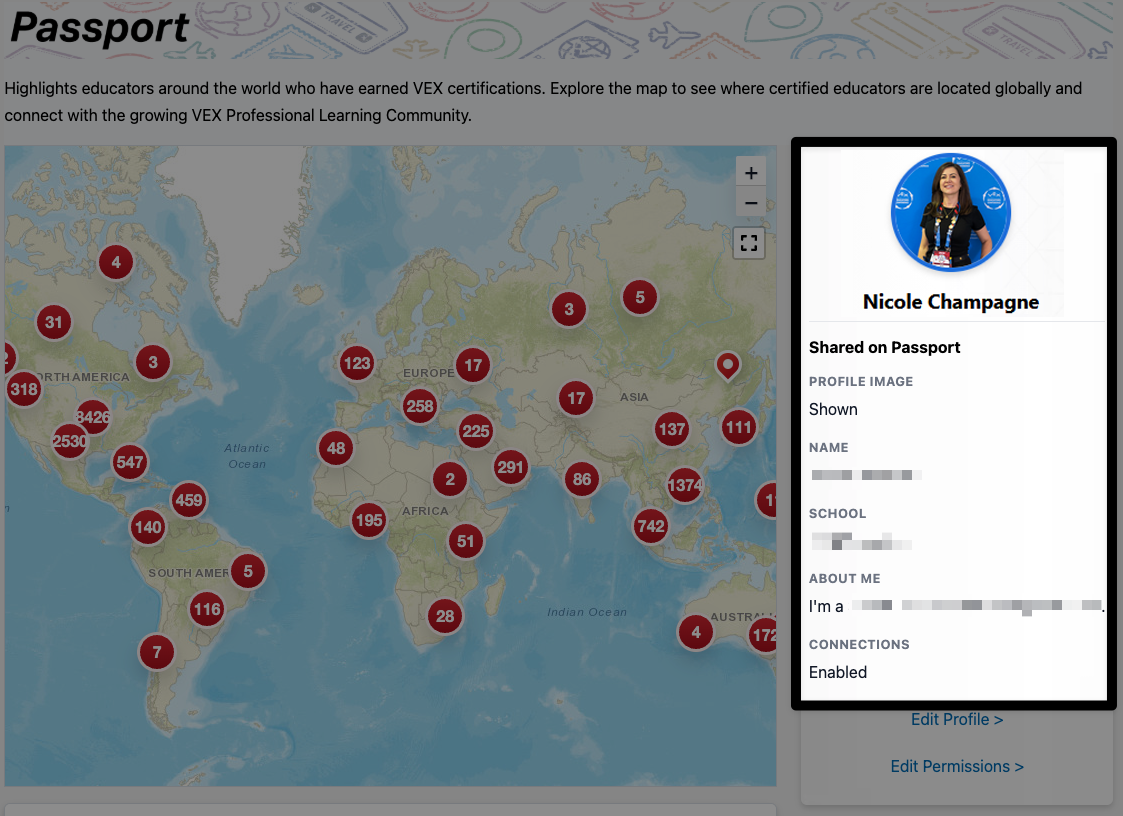Open the 1374 cluster marker
The image size is (1123, 816).
[685, 485]
